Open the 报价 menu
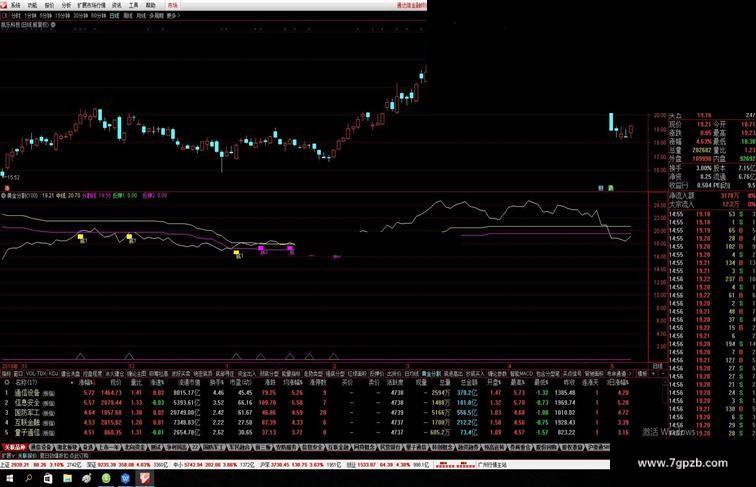This screenshot has width=756, height=487. (49, 5)
